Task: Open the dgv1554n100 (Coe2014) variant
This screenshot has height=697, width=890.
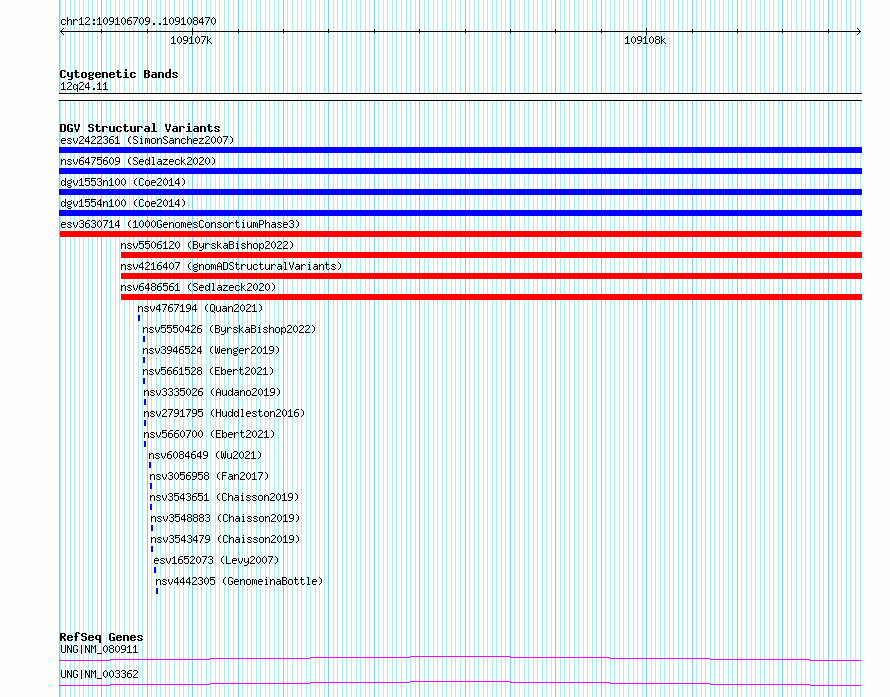Action: point(123,203)
